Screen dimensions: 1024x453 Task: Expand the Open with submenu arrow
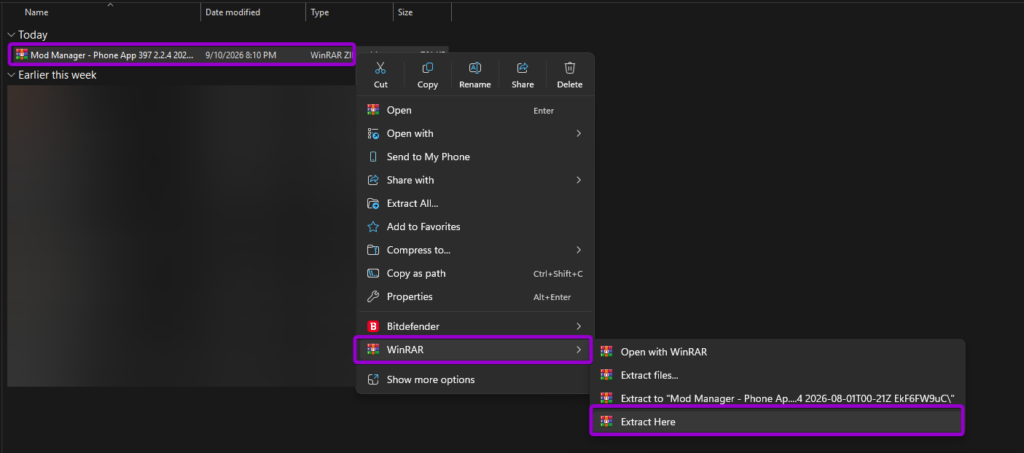578,133
